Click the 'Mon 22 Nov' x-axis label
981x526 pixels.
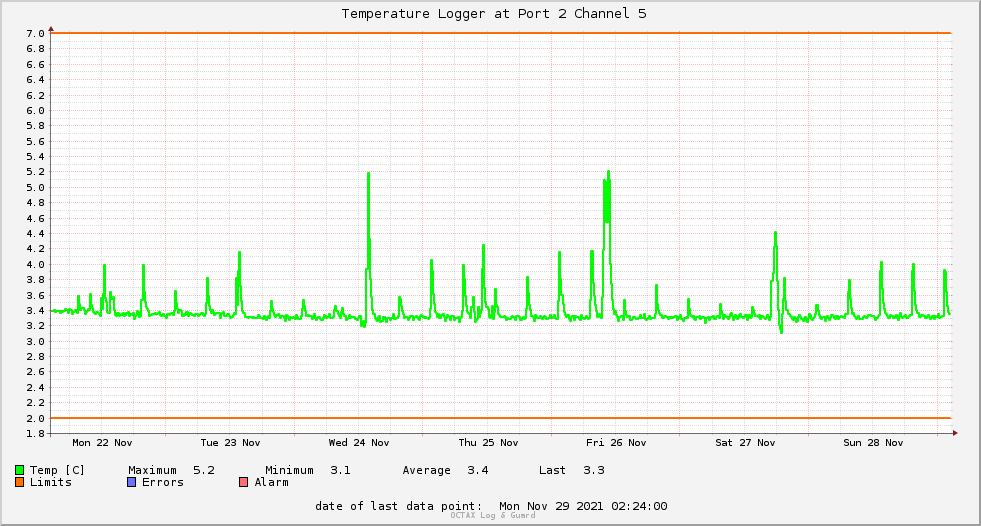[x=102, y=443]
